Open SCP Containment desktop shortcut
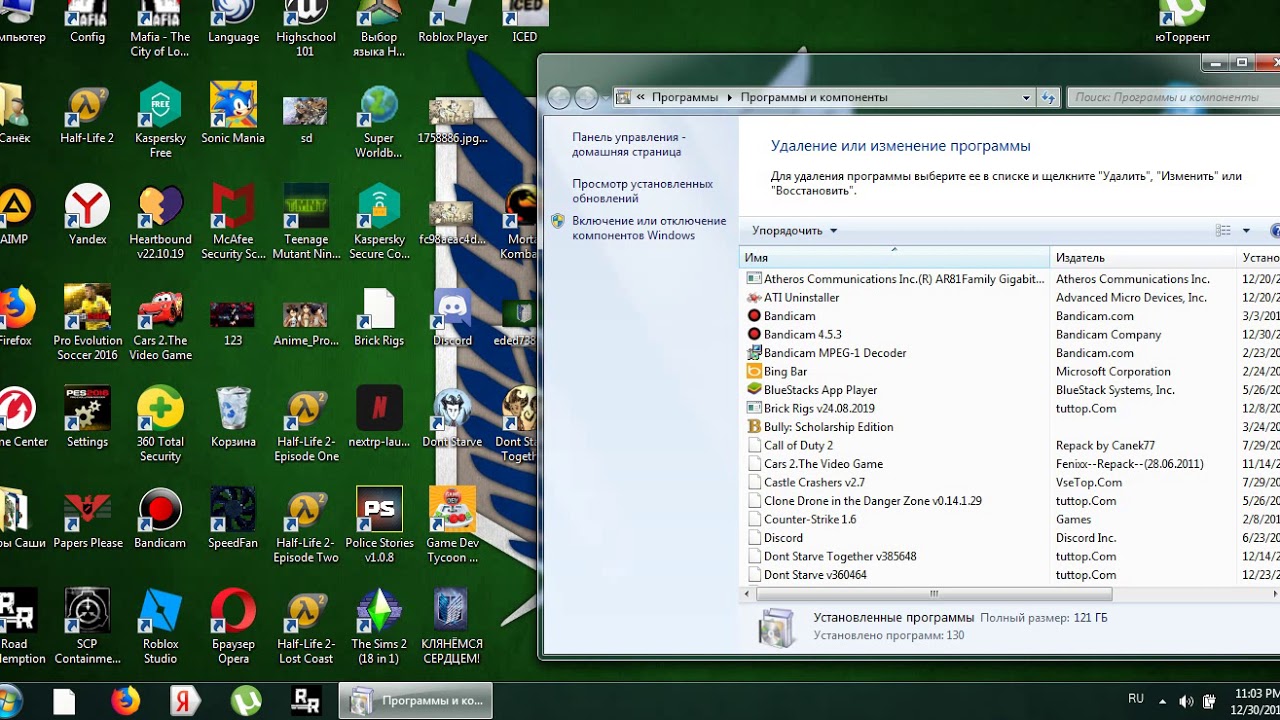 [87, 627]
